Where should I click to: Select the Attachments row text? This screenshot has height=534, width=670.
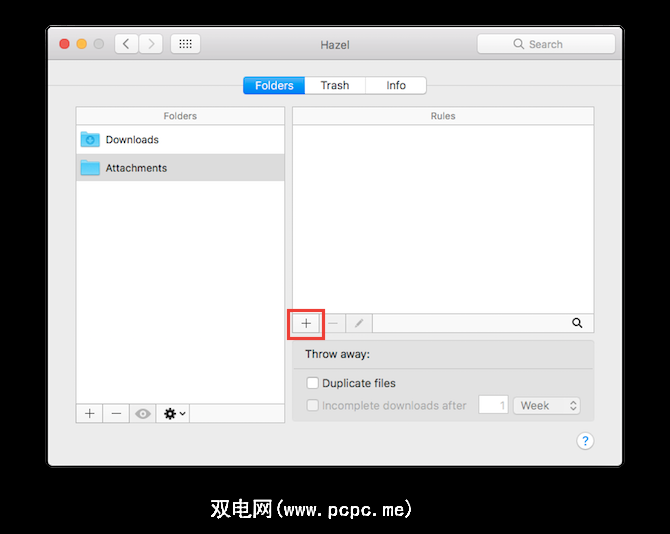click(136, 168)
